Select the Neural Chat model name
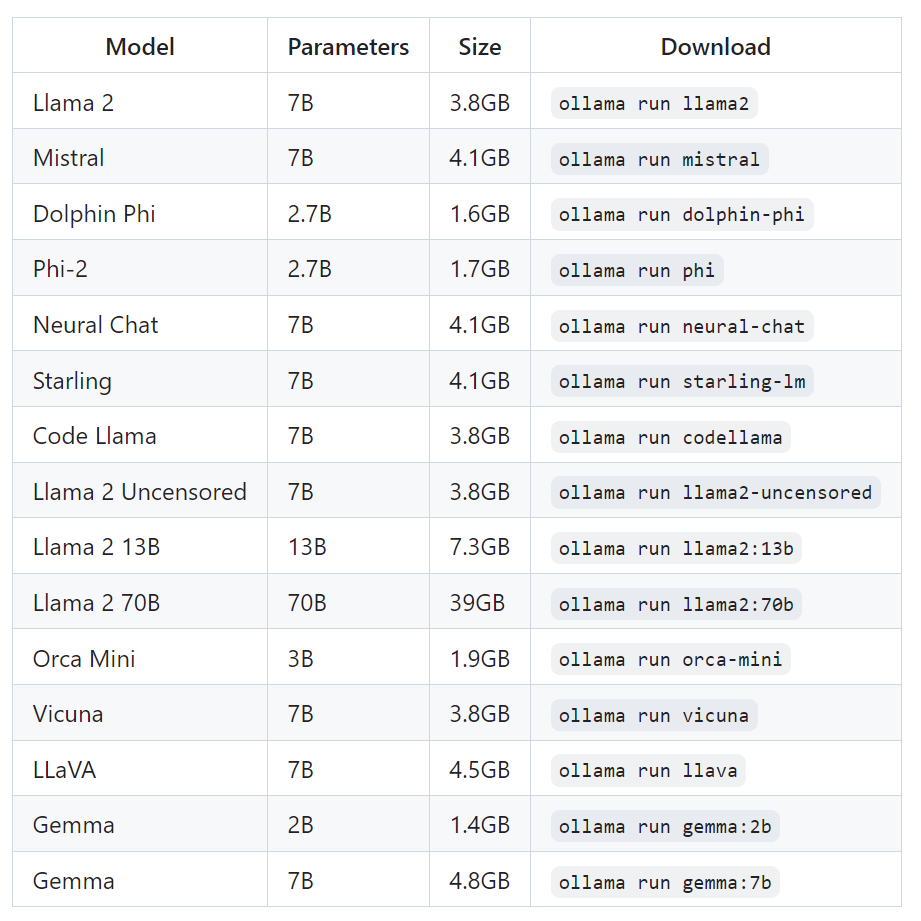Viewport: 921px width, 921px height. point(96,325)
